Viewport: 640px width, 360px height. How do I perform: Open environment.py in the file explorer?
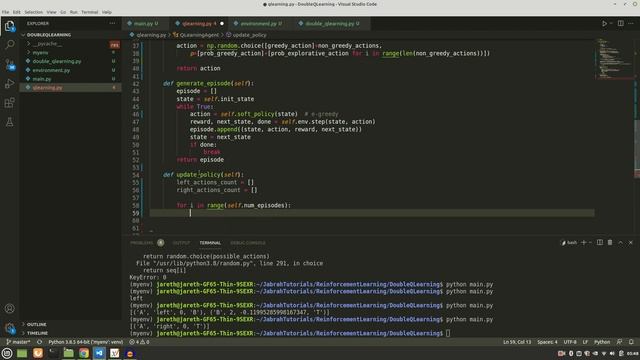point(71,70)
